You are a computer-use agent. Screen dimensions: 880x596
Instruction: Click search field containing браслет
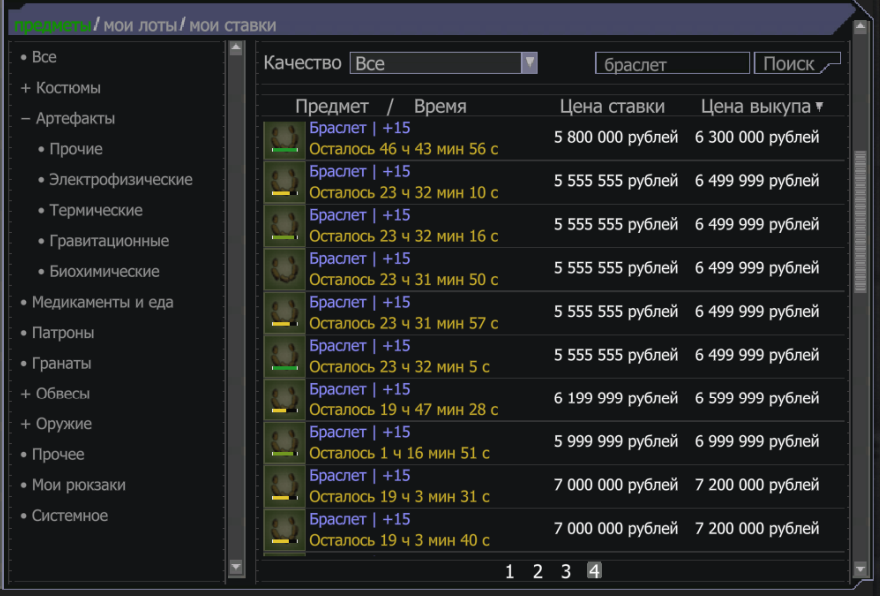tap(671, 64)
